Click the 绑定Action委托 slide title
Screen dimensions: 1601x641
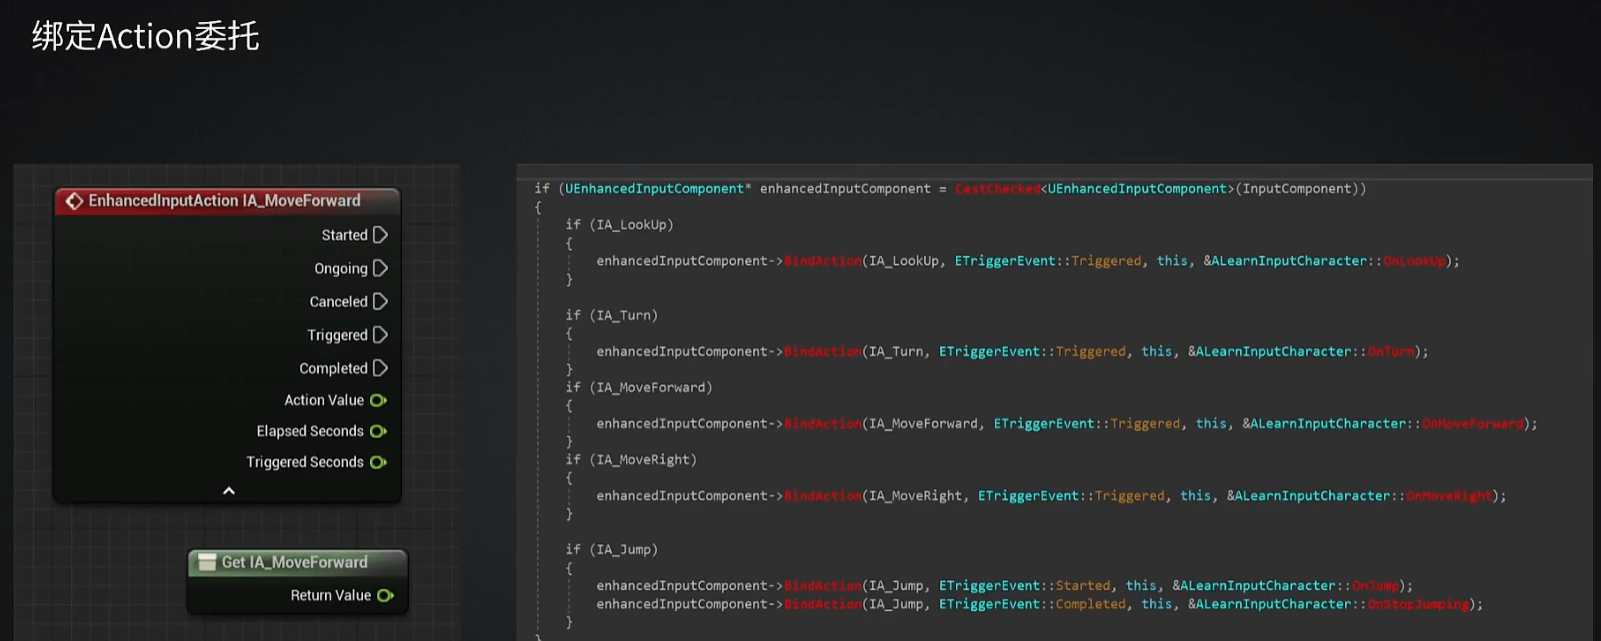(146, 36)
